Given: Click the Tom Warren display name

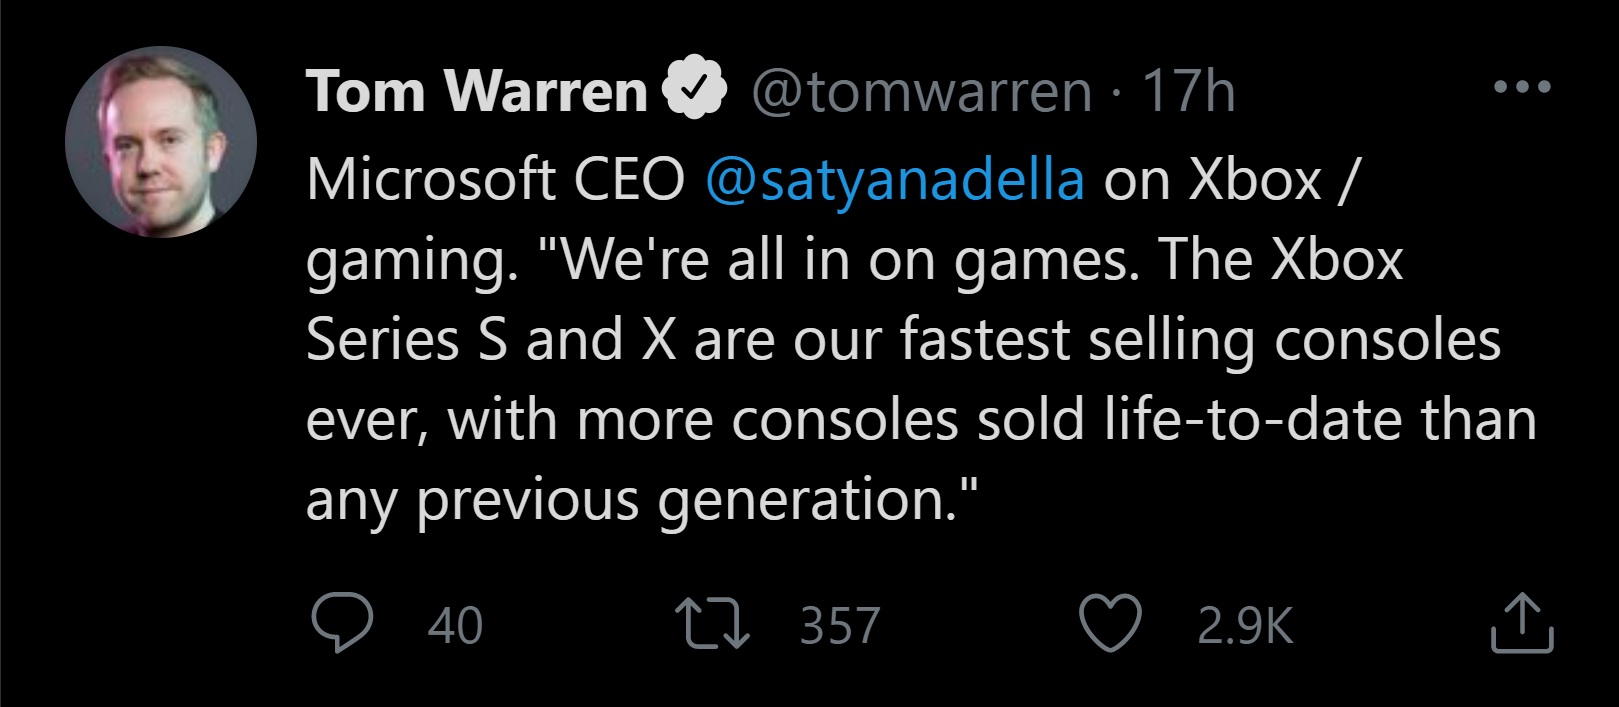Looking at the screenshot, I should [477, 92].
